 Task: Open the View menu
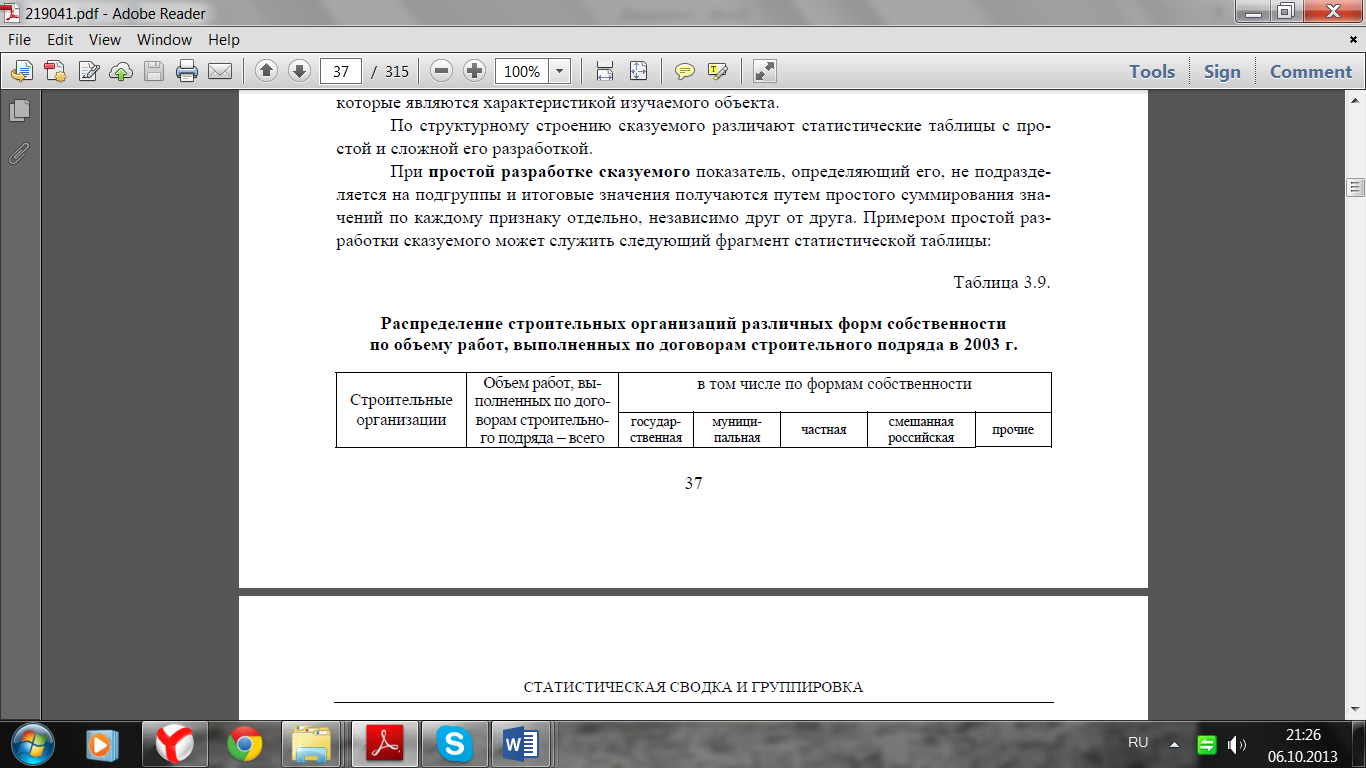(x=105, y=40)
